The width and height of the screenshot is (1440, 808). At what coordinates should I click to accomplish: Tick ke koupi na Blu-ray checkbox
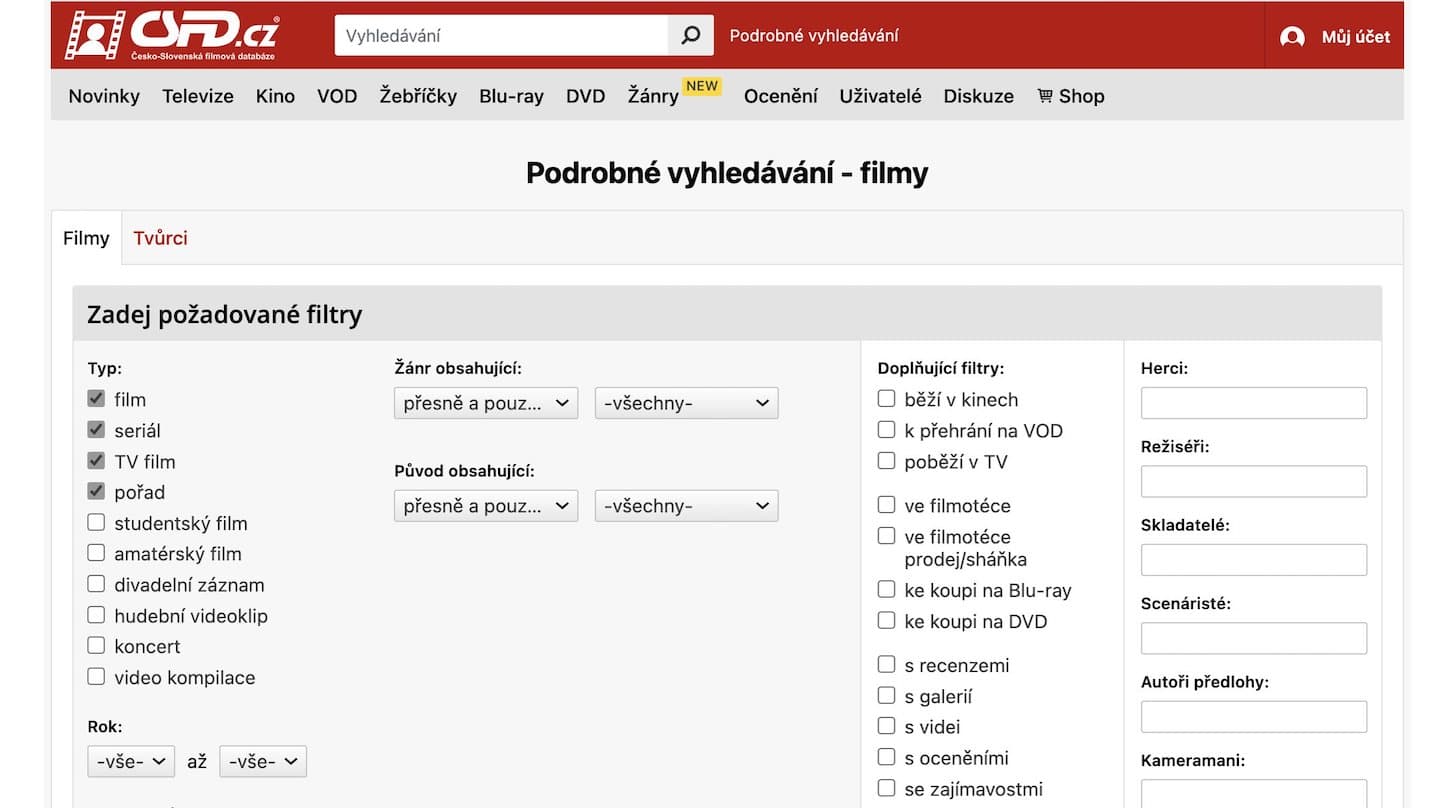886,590
